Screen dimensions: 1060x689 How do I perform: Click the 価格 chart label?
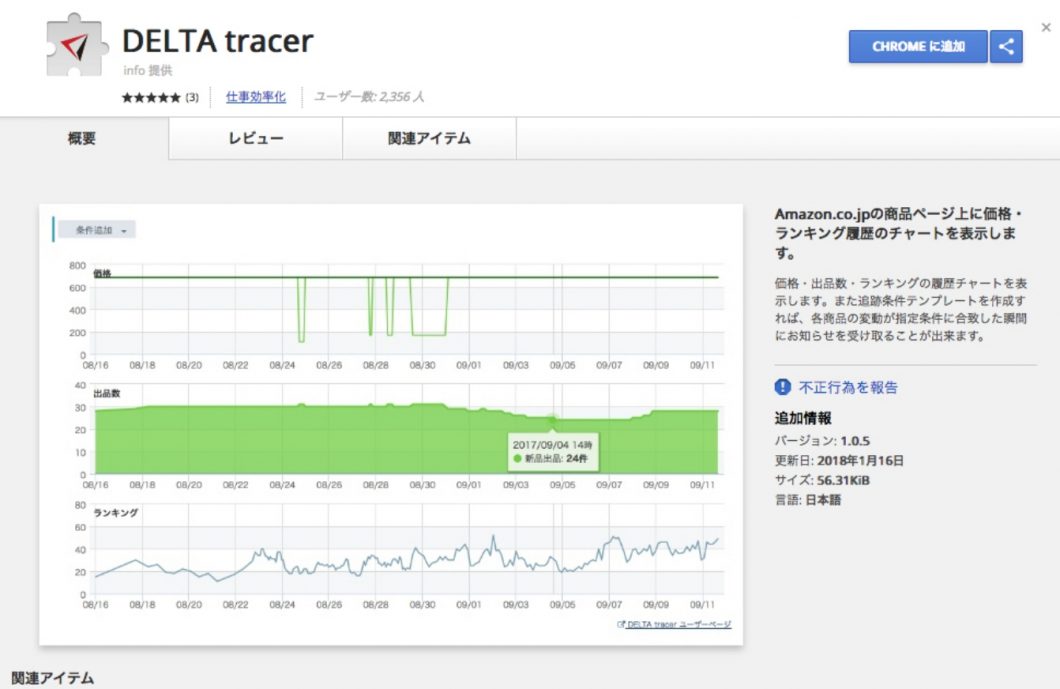[102, 274]
